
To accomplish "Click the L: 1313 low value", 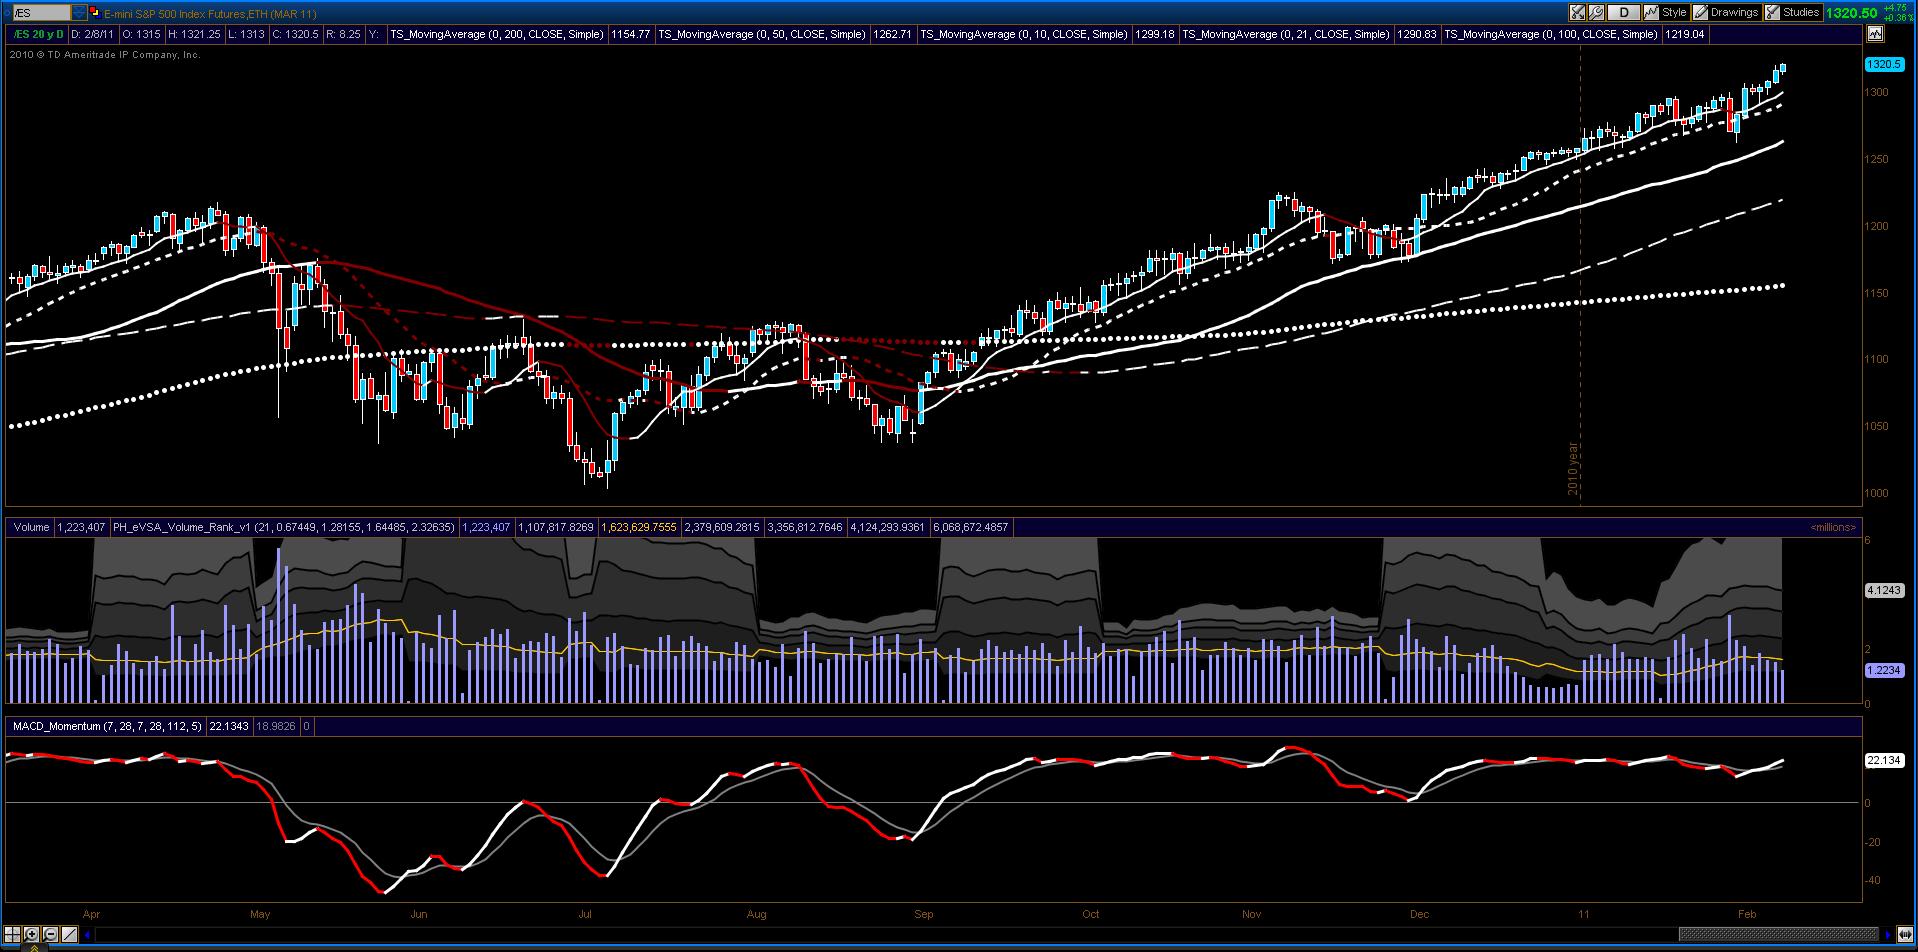I will pyautogui.click(x=246, y=34).
